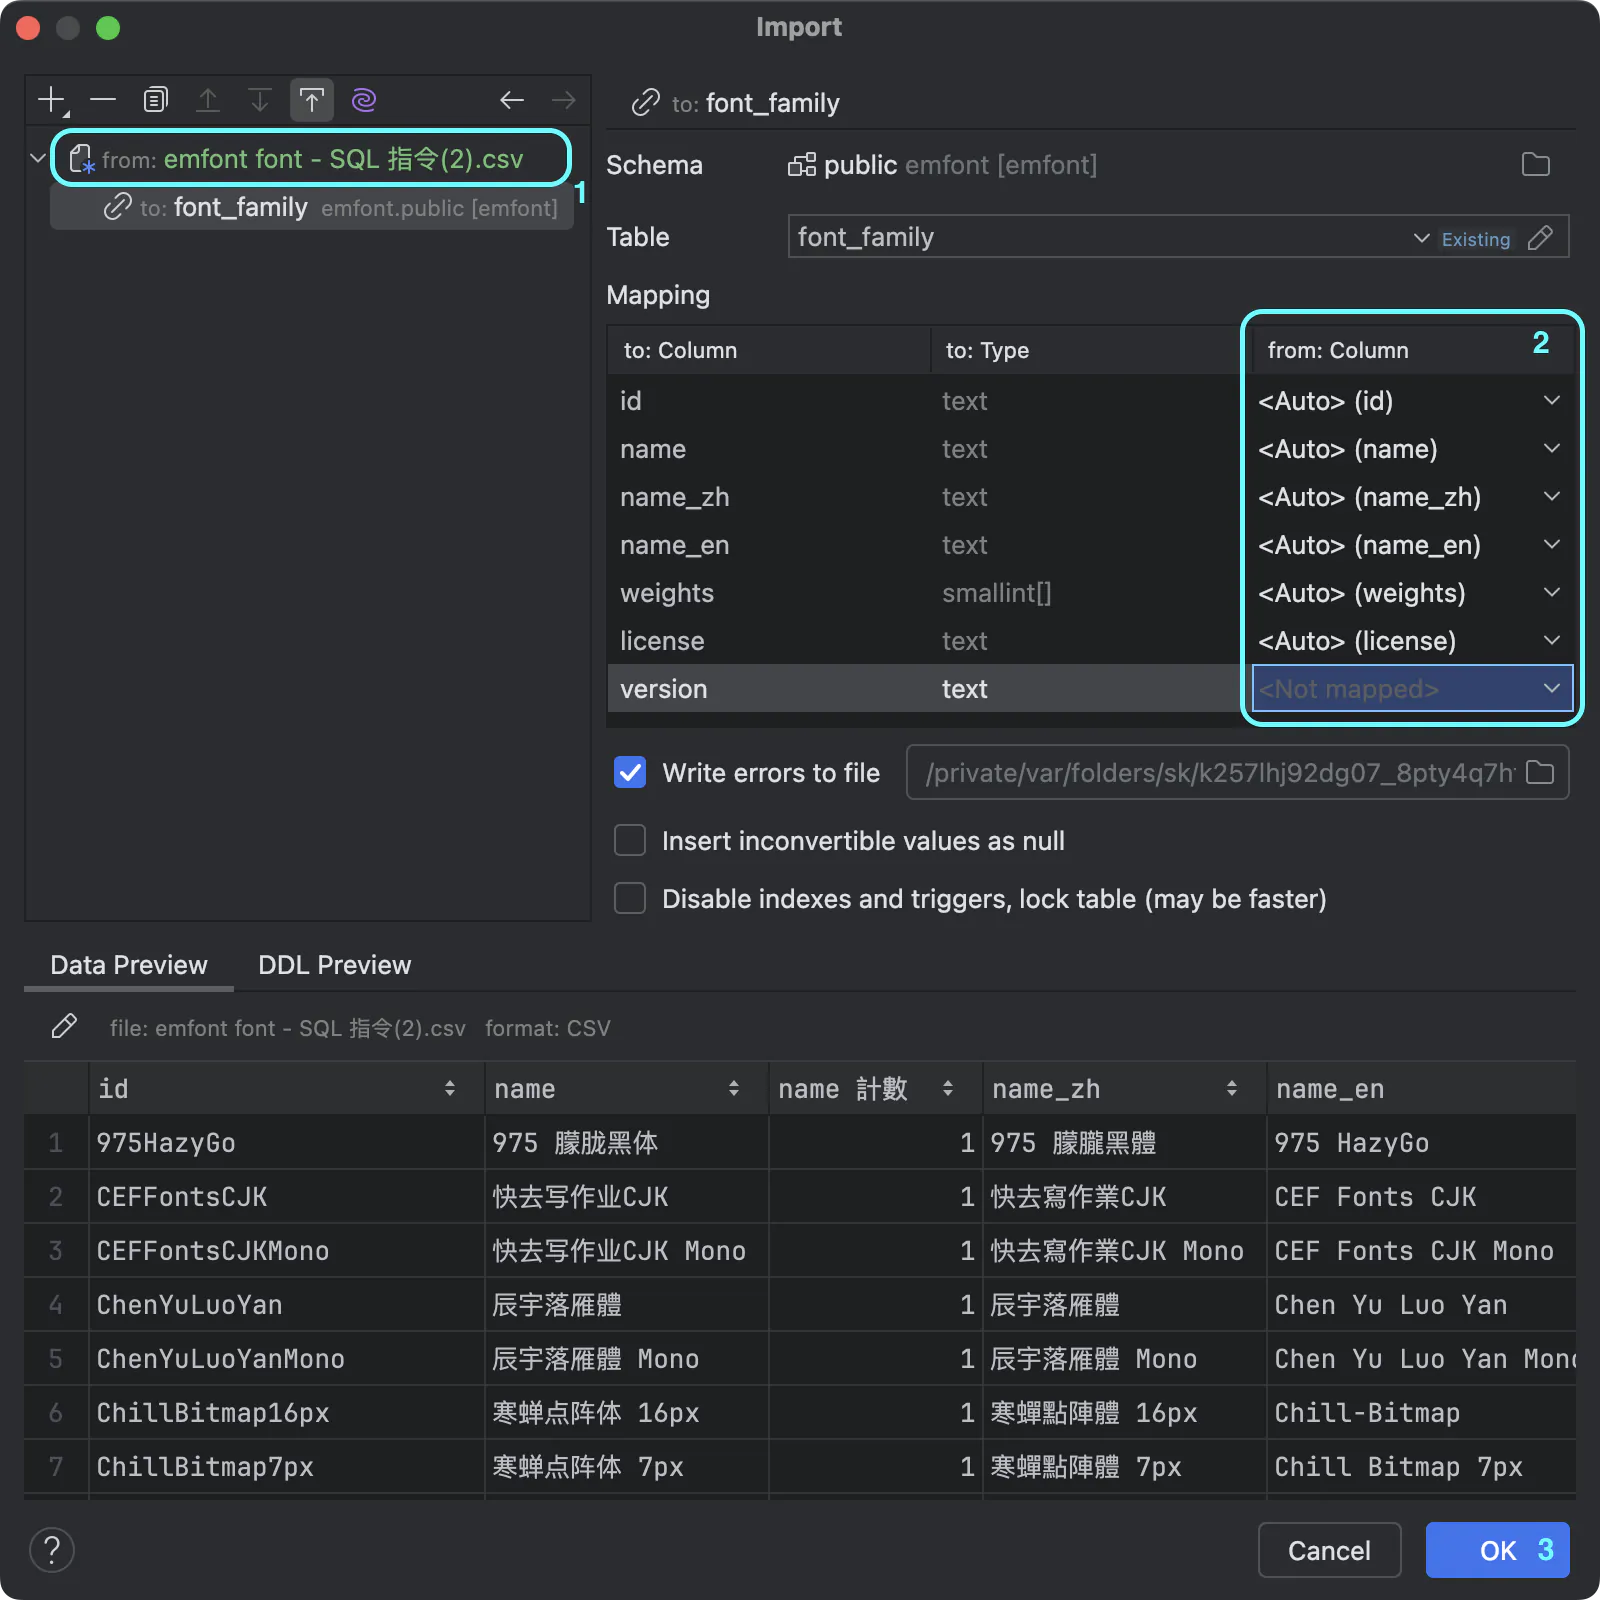
Task: Click the copy mapping icon in toolbar
Action: pyautogui.click(x=155, y=100)
